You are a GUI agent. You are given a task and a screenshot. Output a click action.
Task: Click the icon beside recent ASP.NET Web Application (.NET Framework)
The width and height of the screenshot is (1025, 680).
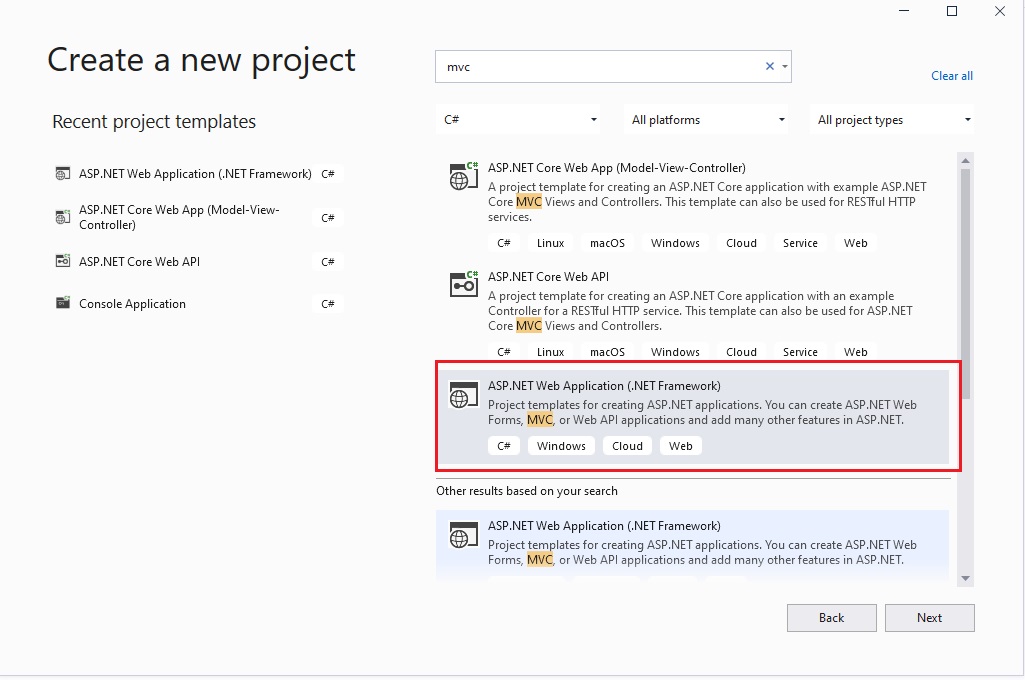pyautogui.click(x=63, y=174)
